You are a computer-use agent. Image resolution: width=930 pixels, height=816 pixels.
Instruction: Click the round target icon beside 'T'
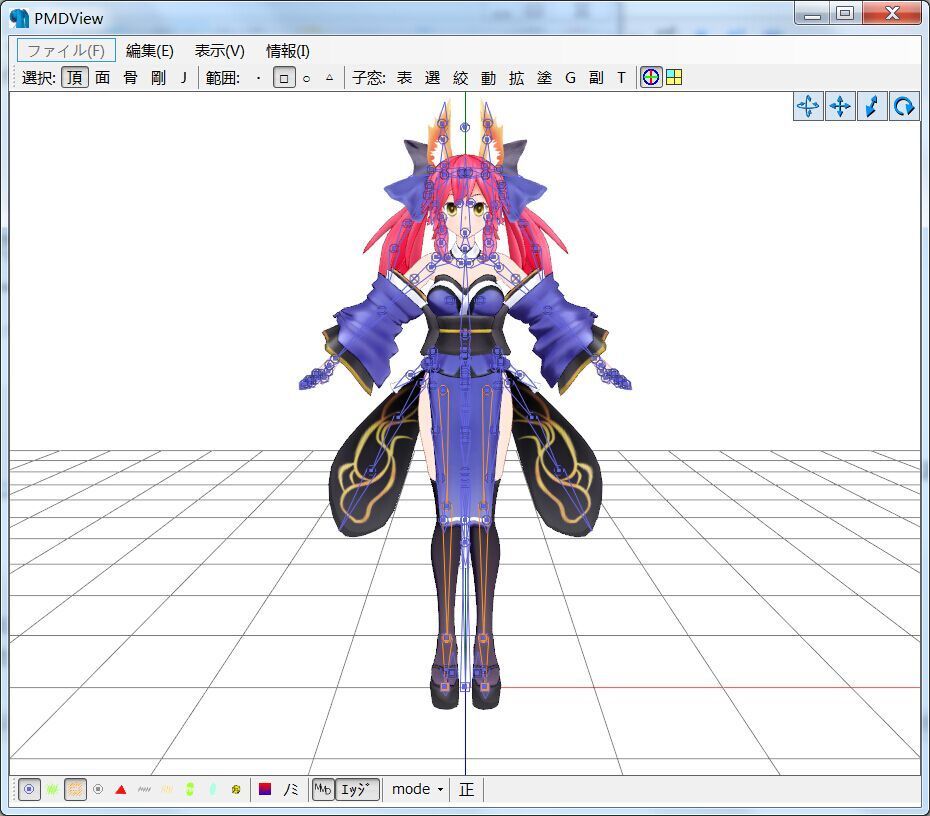(651, 77)
